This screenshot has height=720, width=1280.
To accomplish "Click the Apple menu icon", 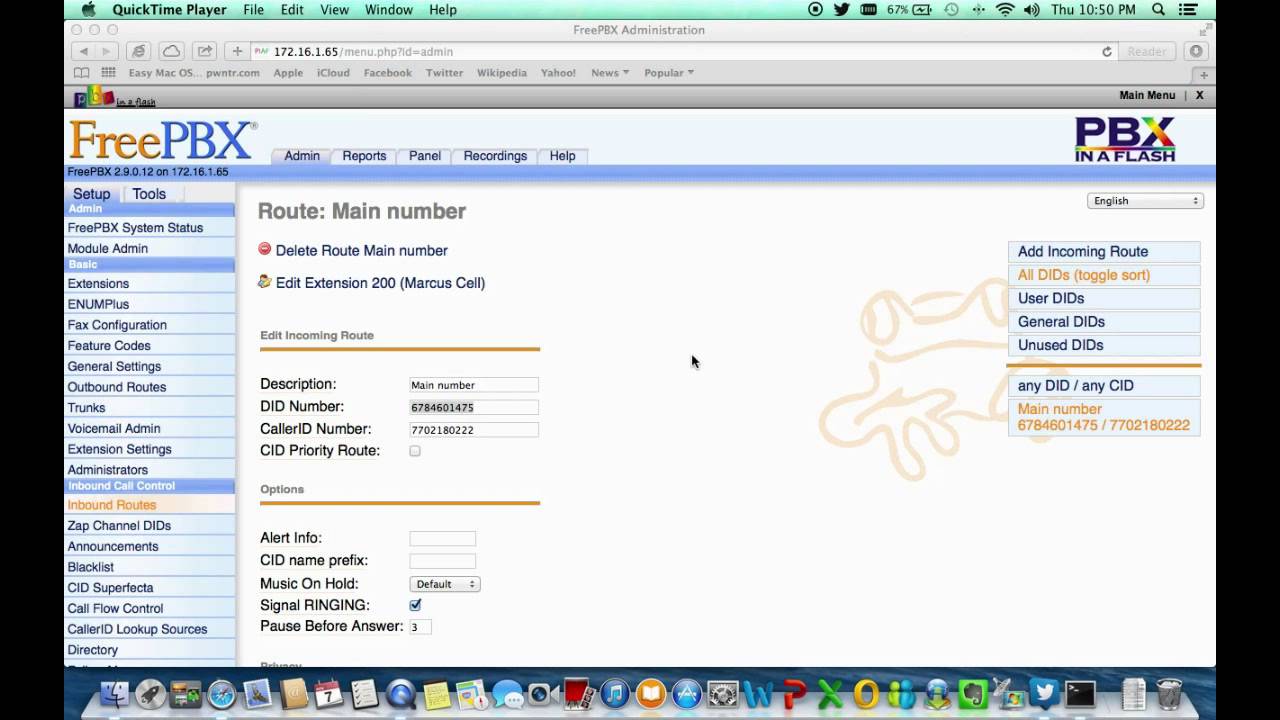I will point(88,10).
